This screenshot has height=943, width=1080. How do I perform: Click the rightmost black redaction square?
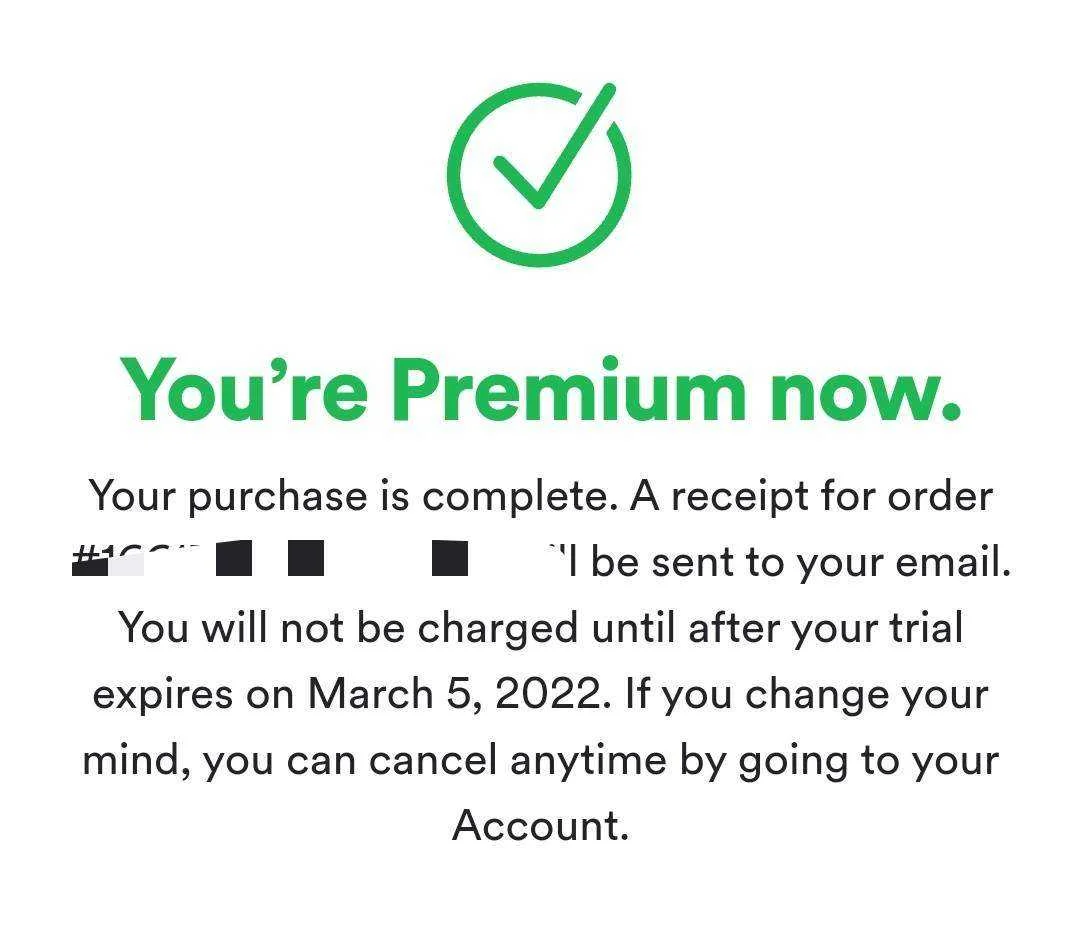(450, 559)
